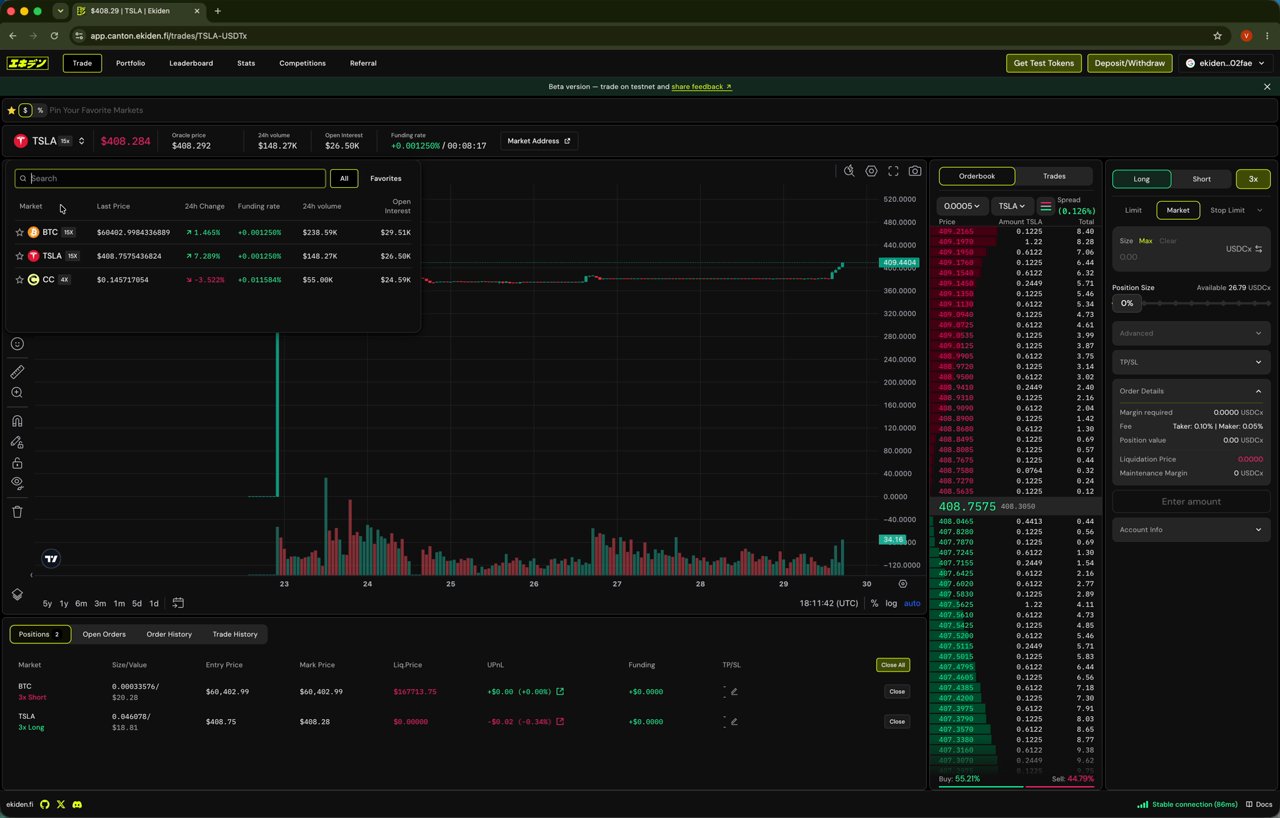This screenshot has width=1280, height=818.
Task: Click the Position Size slider track
Action: tap(1206, 303)
